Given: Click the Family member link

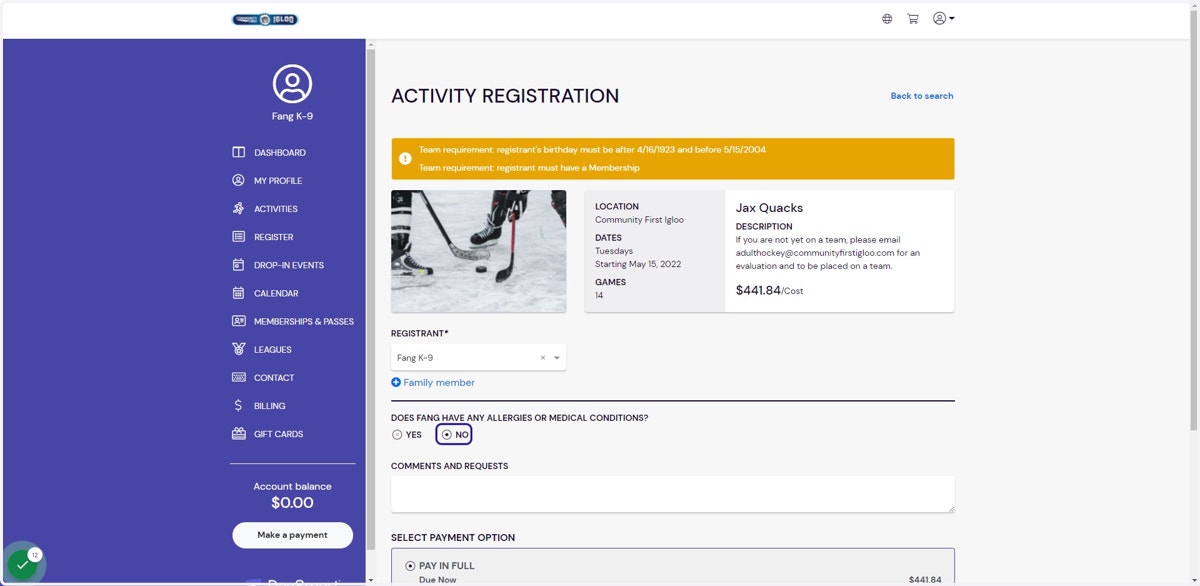Looking at the screenshot, I should click(439, 383).
